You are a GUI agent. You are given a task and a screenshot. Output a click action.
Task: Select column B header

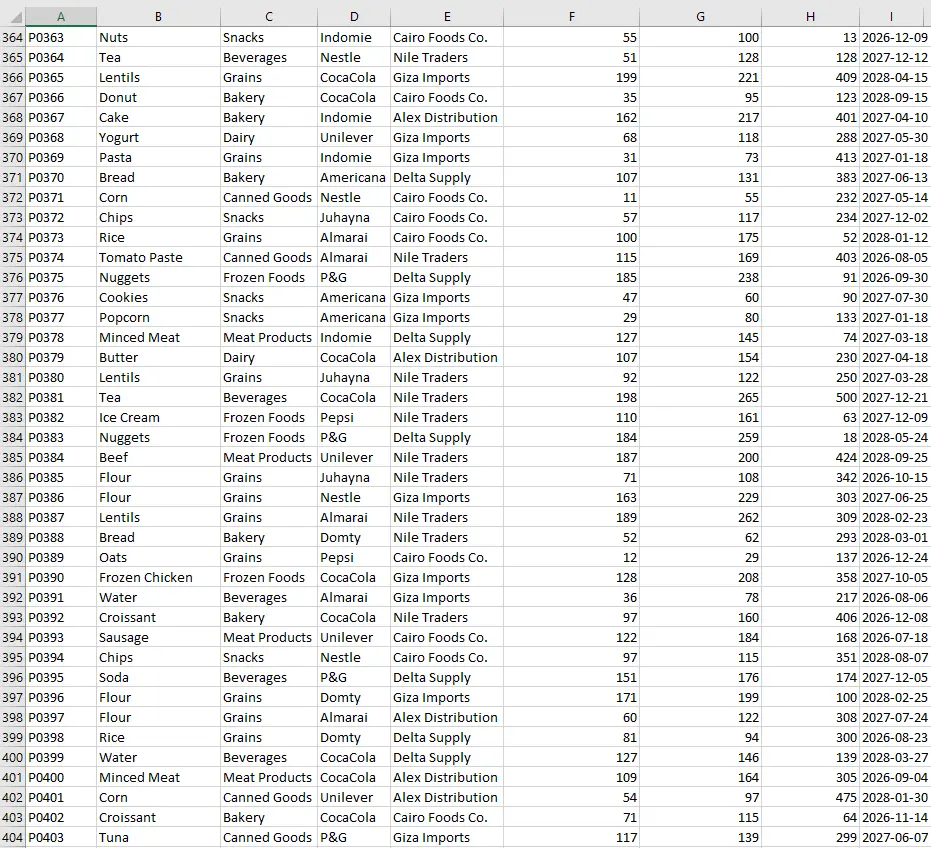pyautogui.click(x=158, y=17)
